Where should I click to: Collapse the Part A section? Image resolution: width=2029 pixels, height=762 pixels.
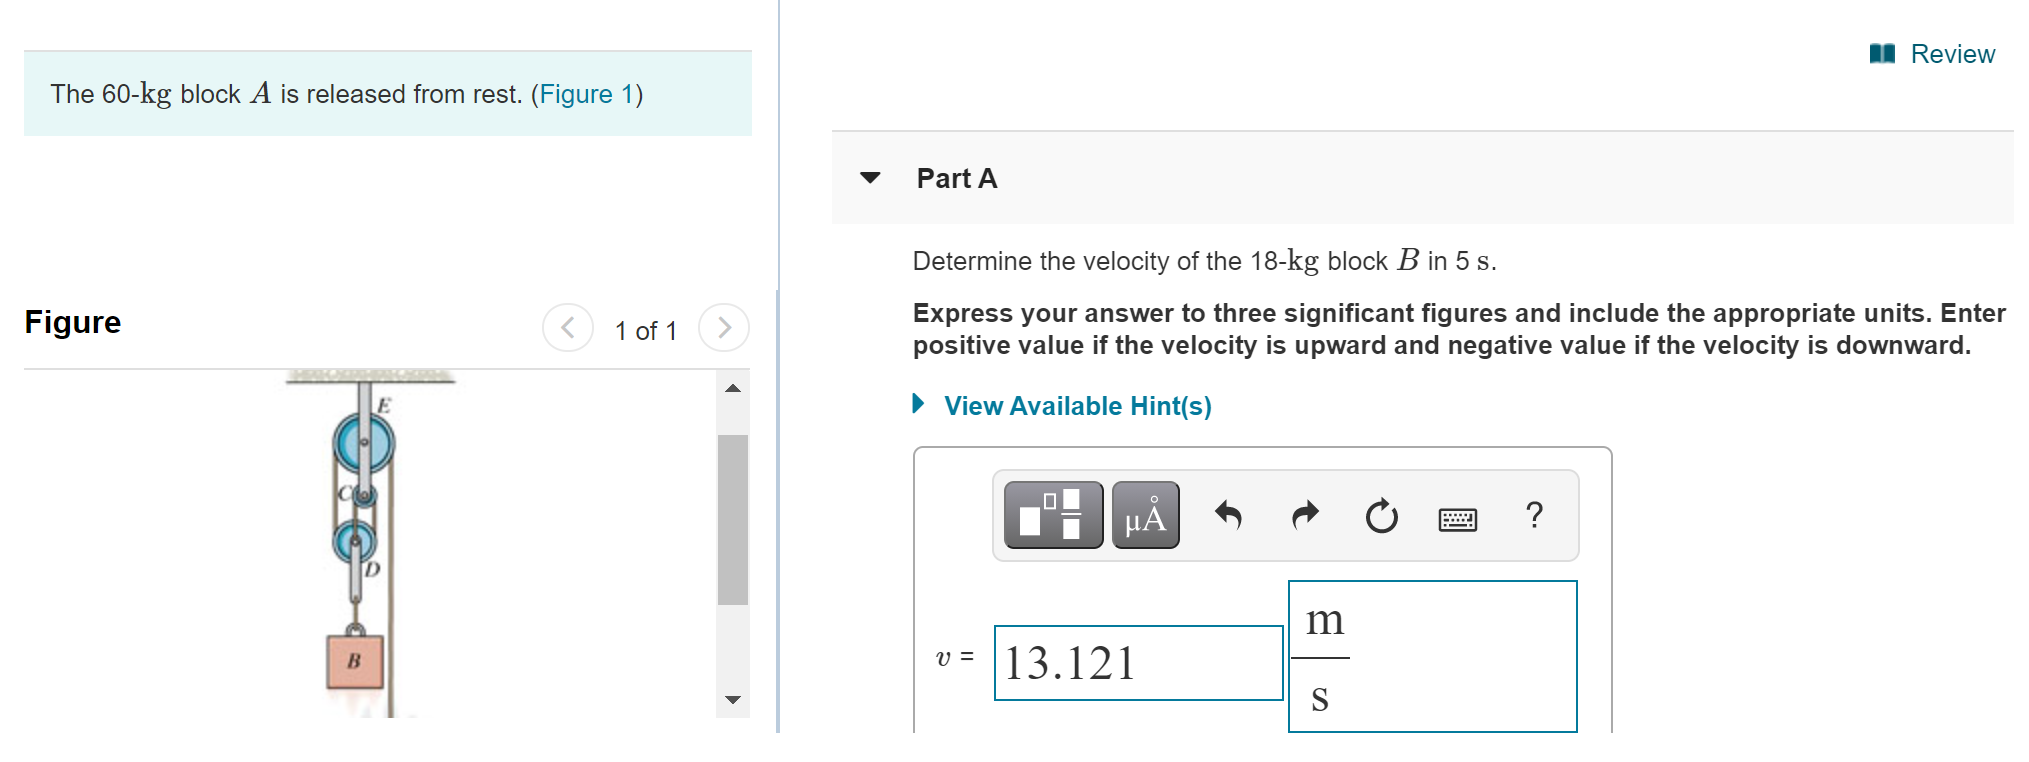871,178
